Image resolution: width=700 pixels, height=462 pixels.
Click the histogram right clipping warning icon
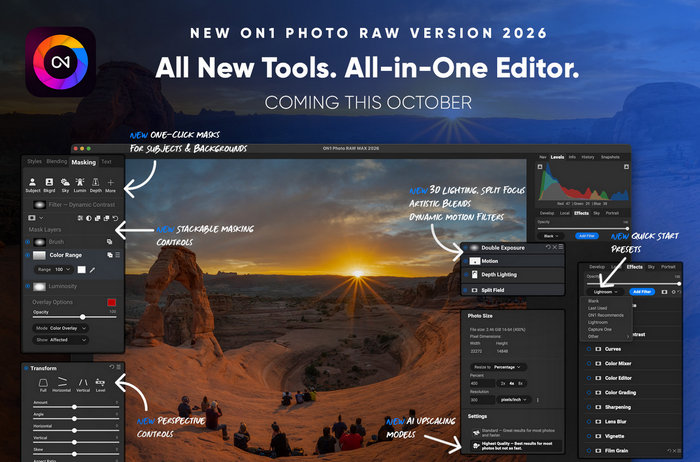[626, 166]
